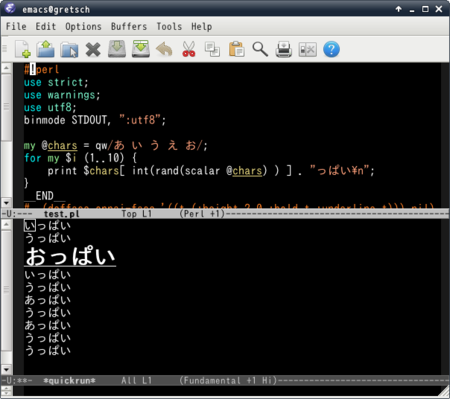450x399 pixels.
Task: Open the Help menu
Action: coord(201,26)
